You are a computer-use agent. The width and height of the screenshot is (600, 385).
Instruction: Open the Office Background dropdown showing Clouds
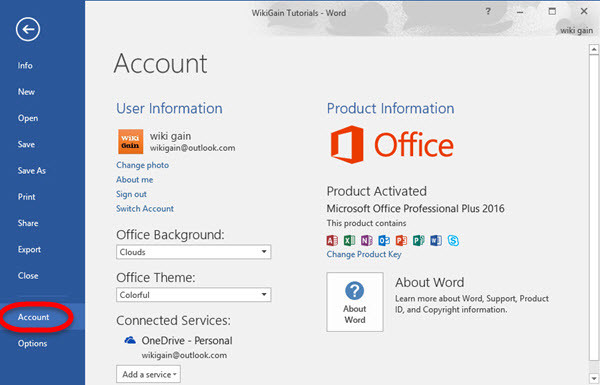194,252
